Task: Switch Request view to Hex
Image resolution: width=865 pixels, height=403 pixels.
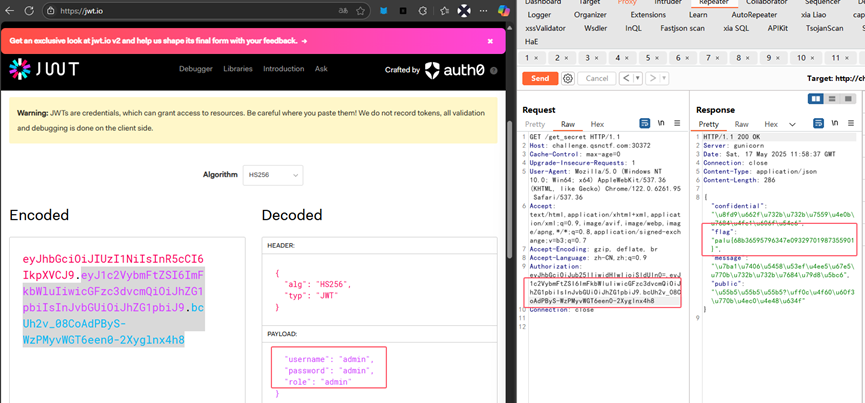Action: pos(597,124)
